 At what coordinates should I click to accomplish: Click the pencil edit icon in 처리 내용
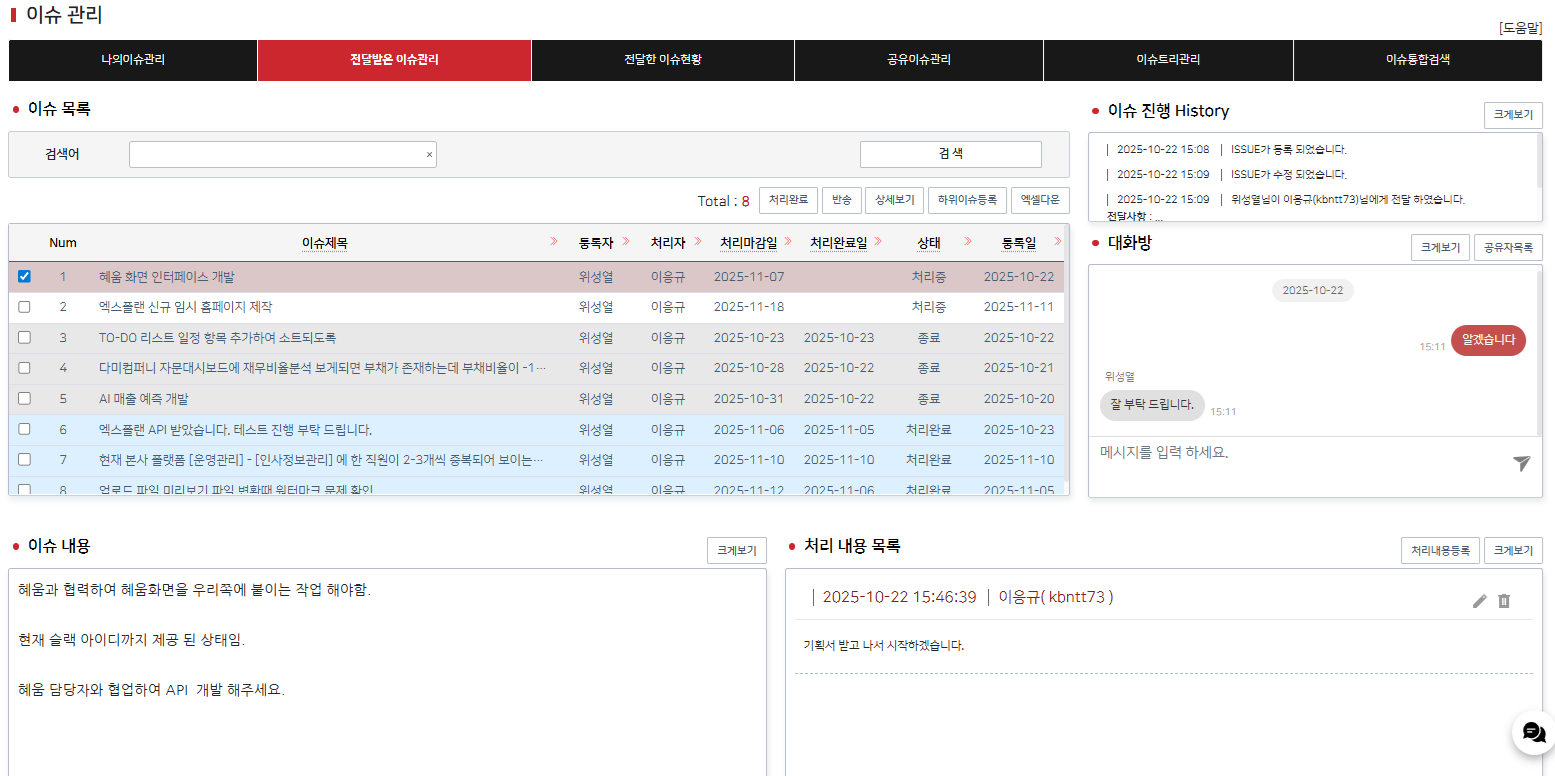pos(1480,601)
